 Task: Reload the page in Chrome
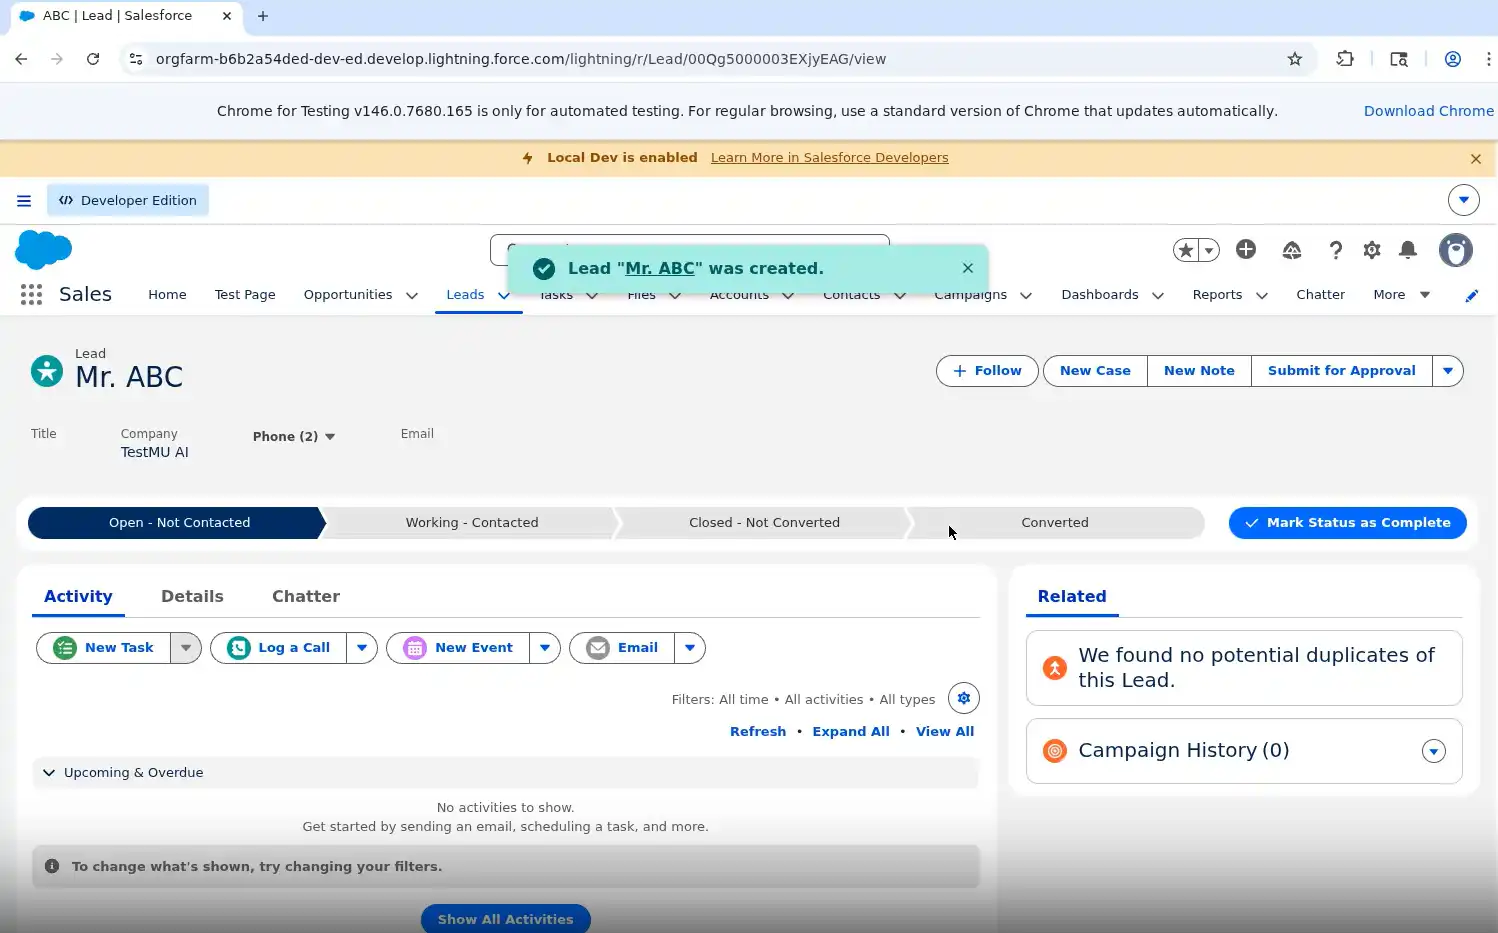click(x=93, y=59)
